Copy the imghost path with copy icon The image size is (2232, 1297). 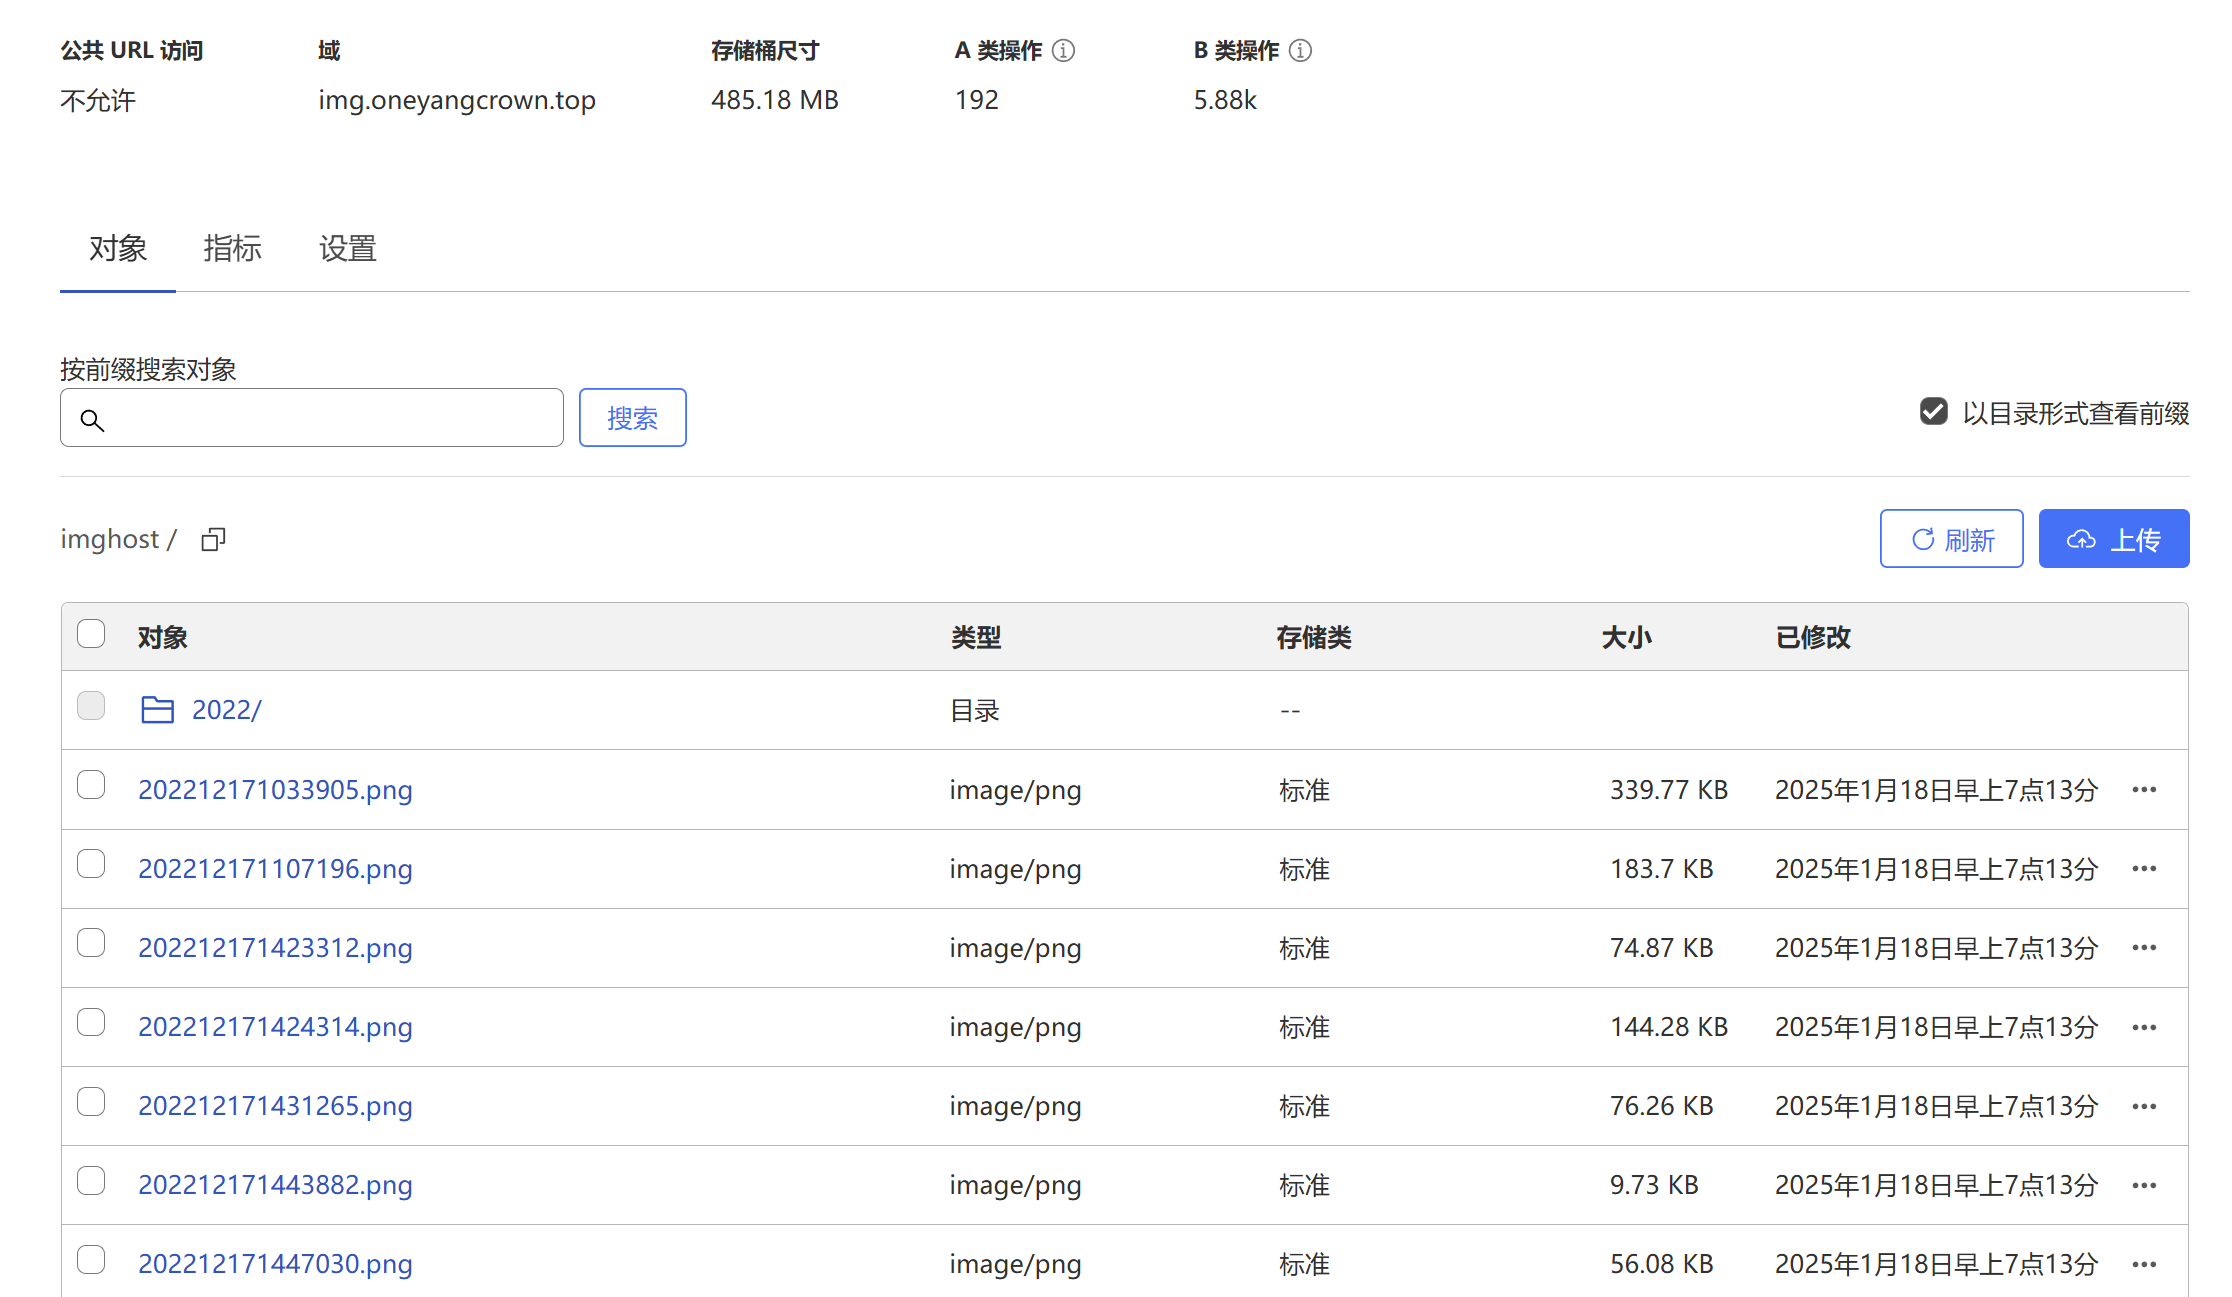click(x=213, y=540)
